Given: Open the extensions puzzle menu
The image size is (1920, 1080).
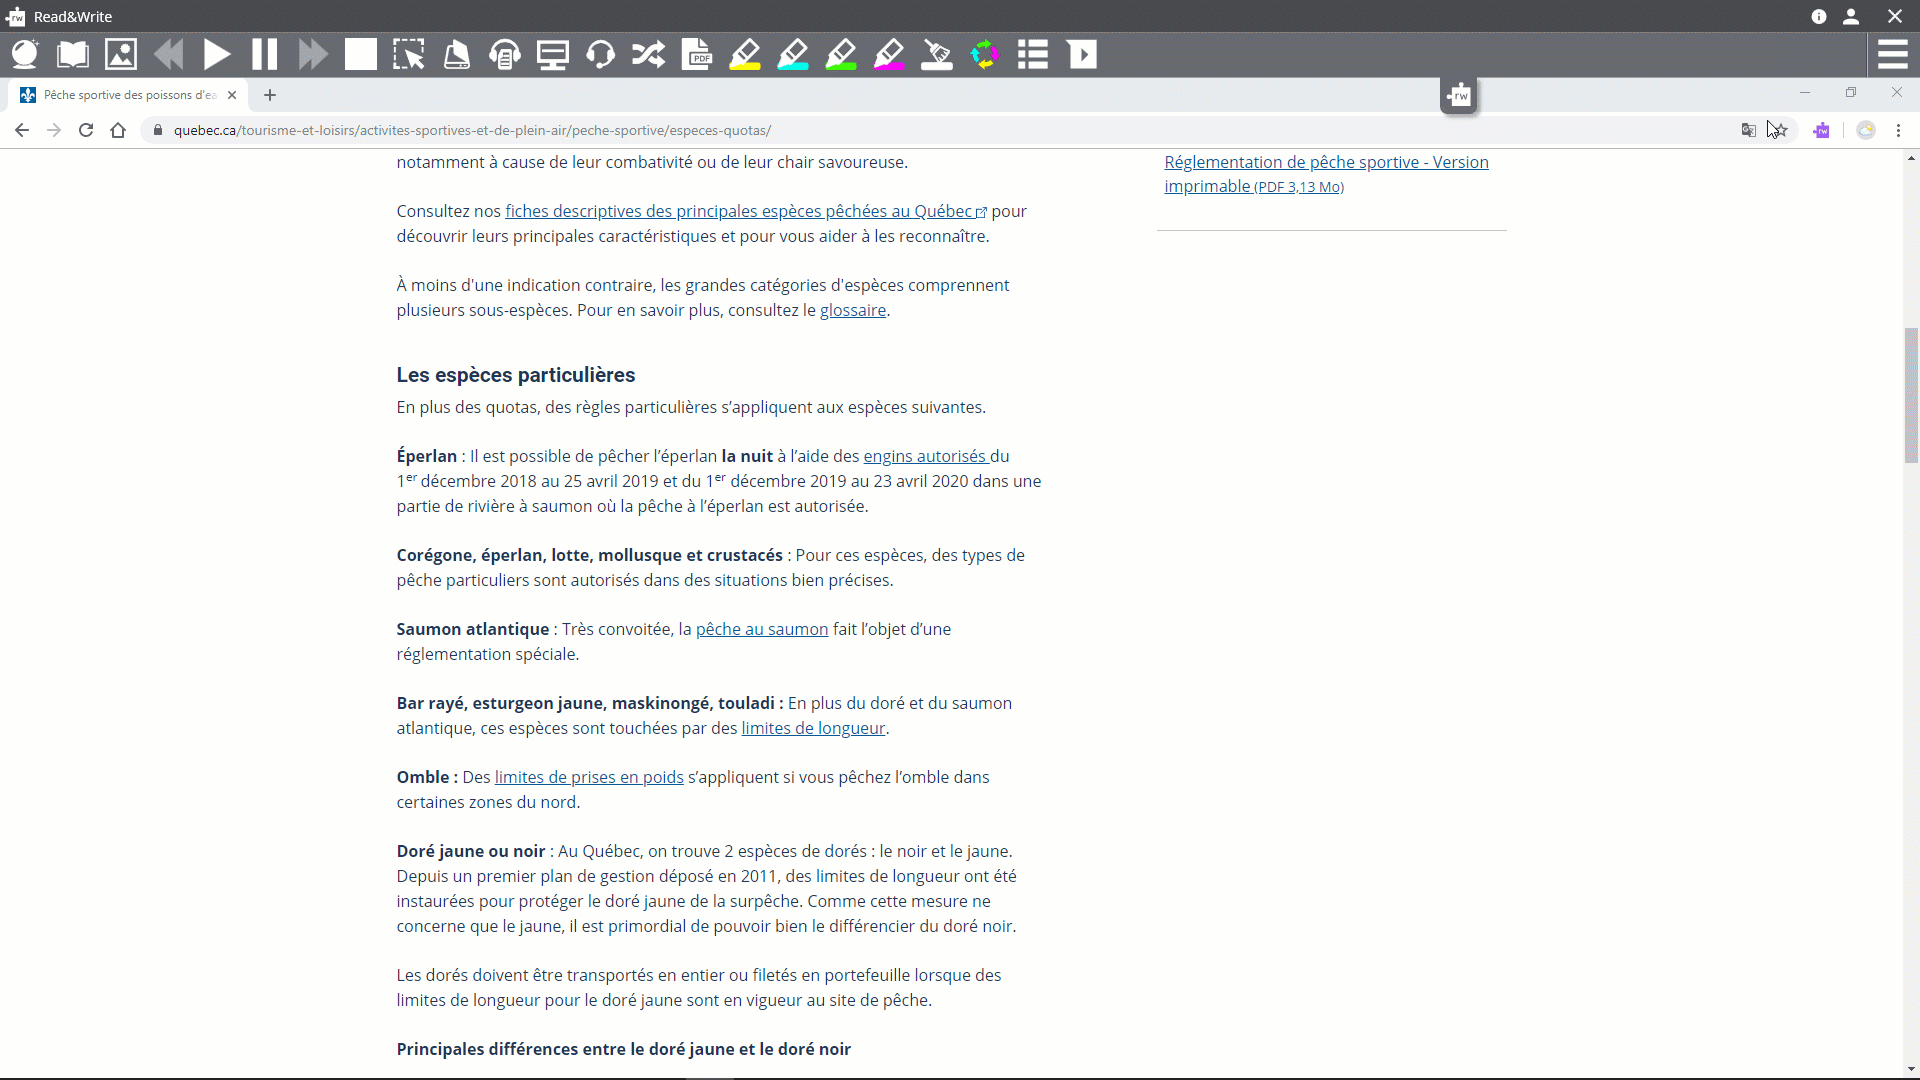Looking at the screenshot, I should [1822, 131].
